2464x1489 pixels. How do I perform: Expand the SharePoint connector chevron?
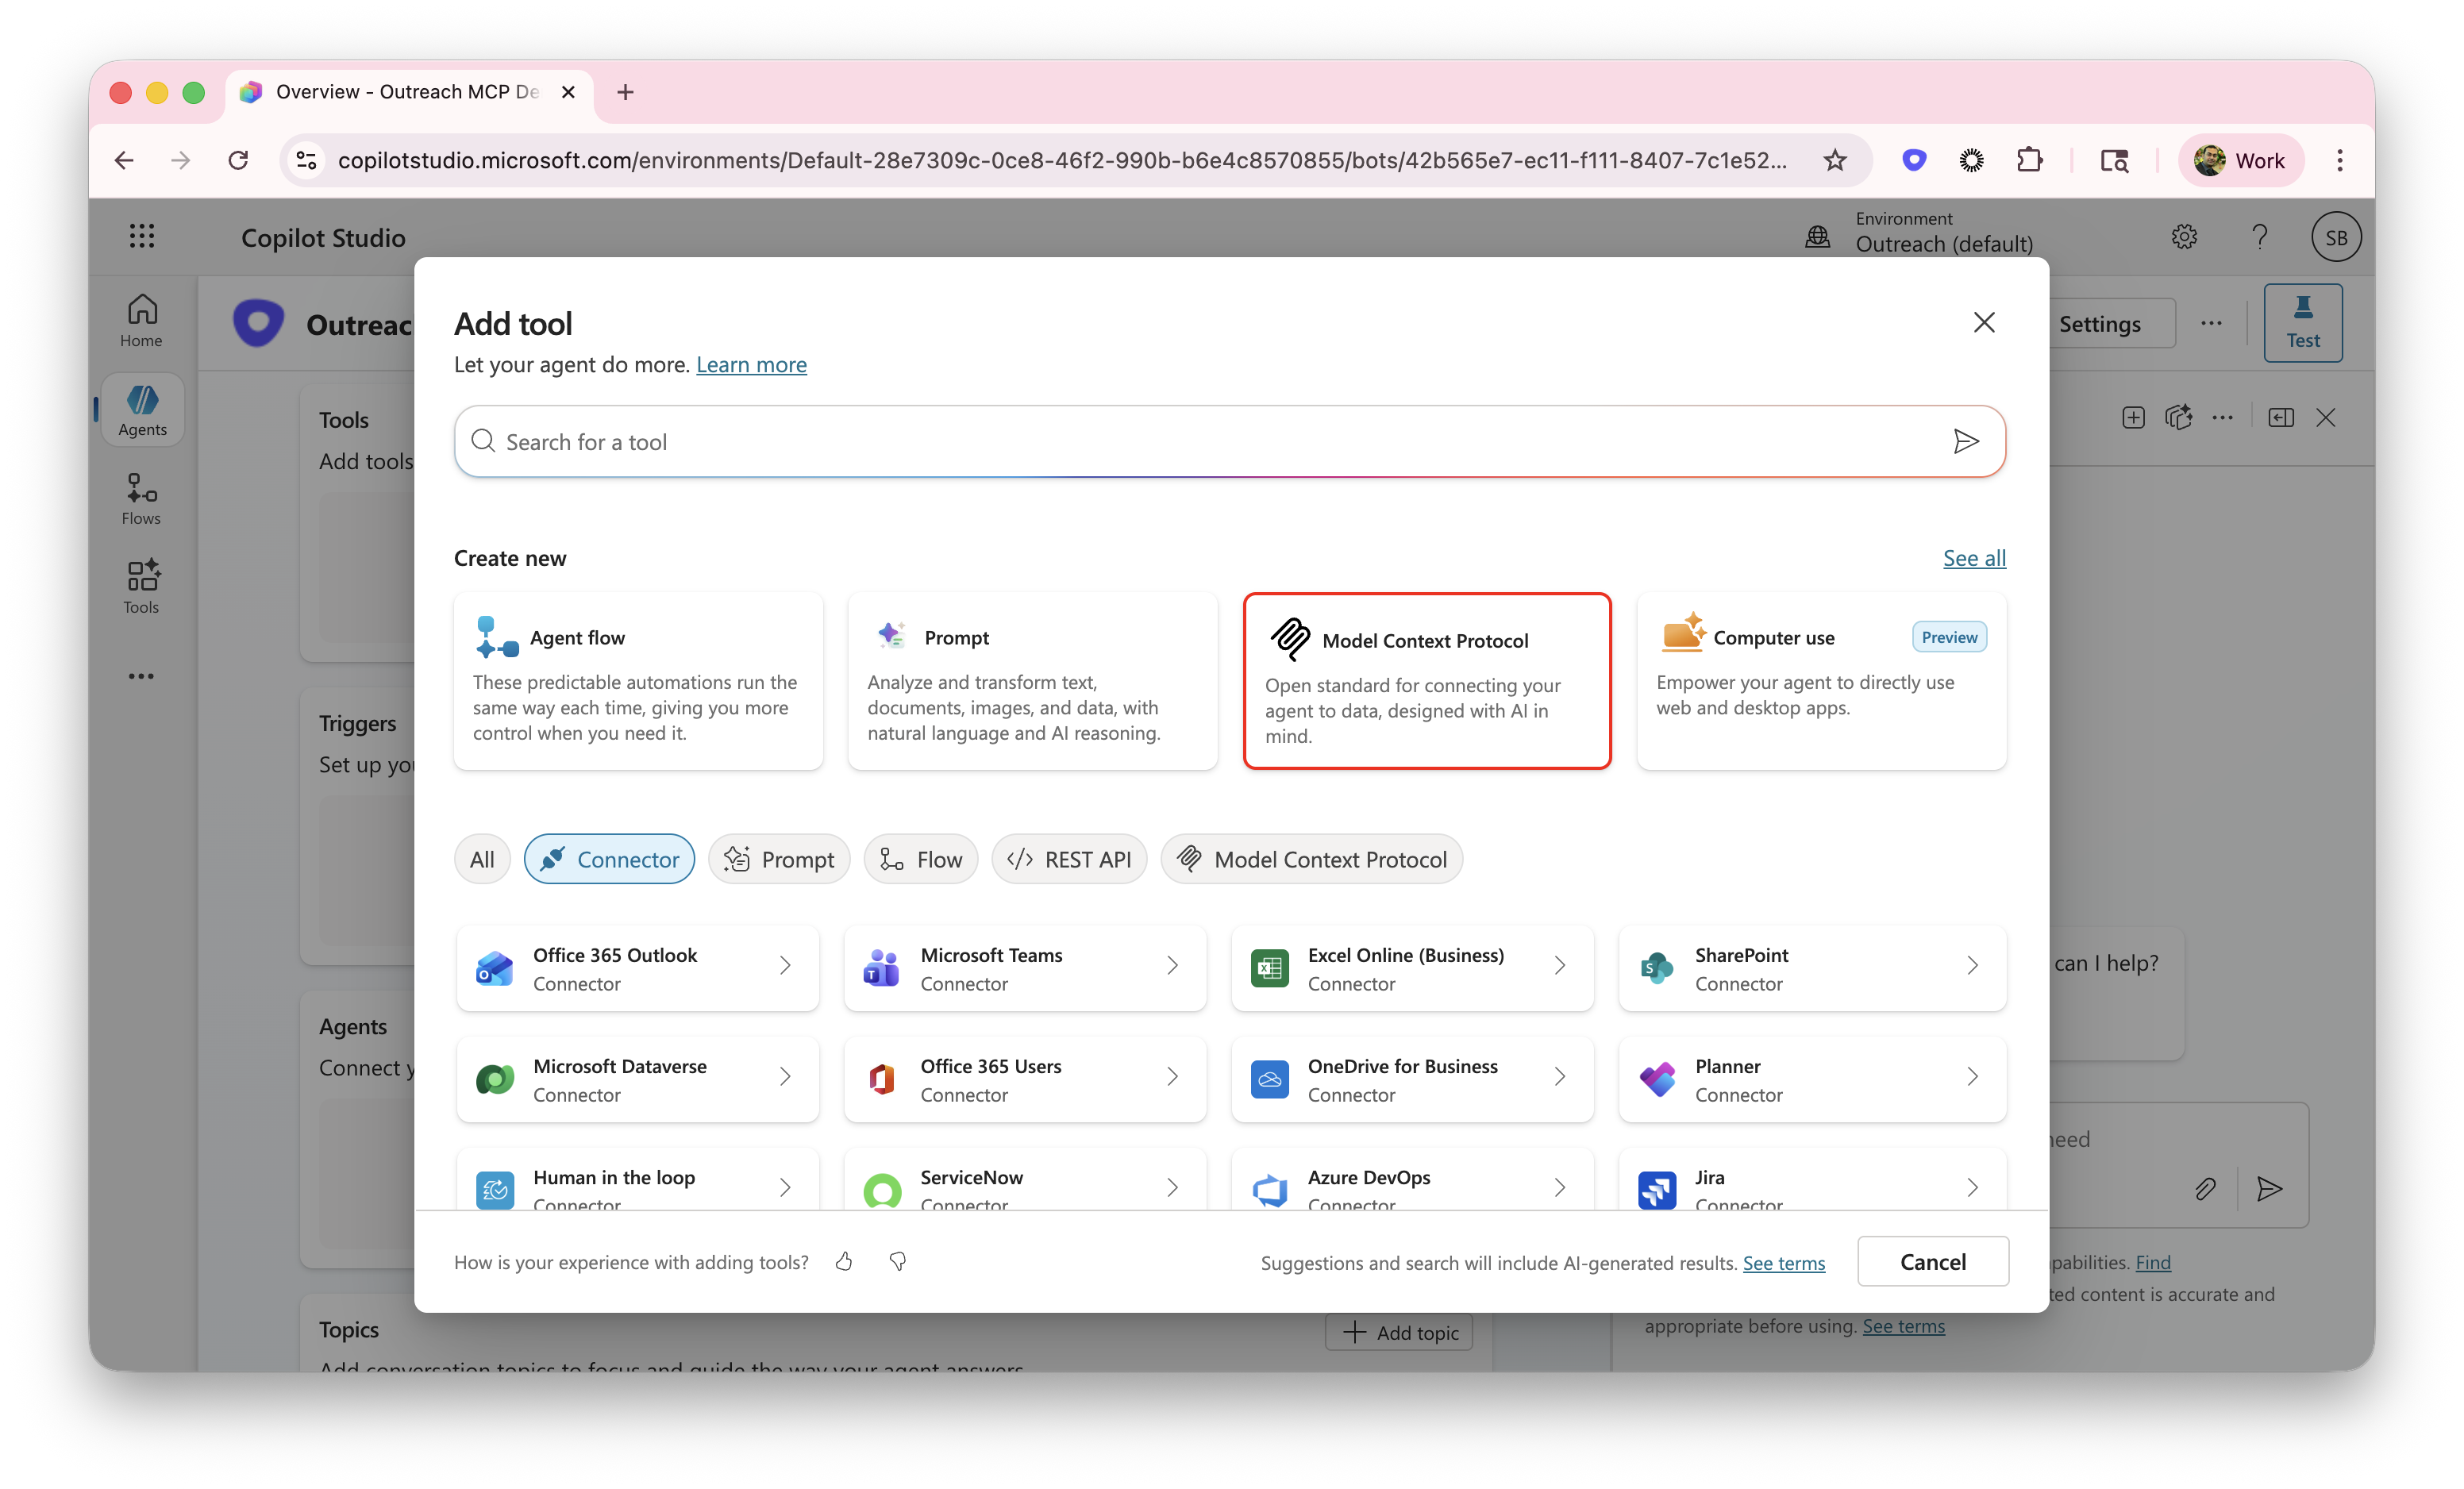pyautogui.click(x=1972, y=966)
